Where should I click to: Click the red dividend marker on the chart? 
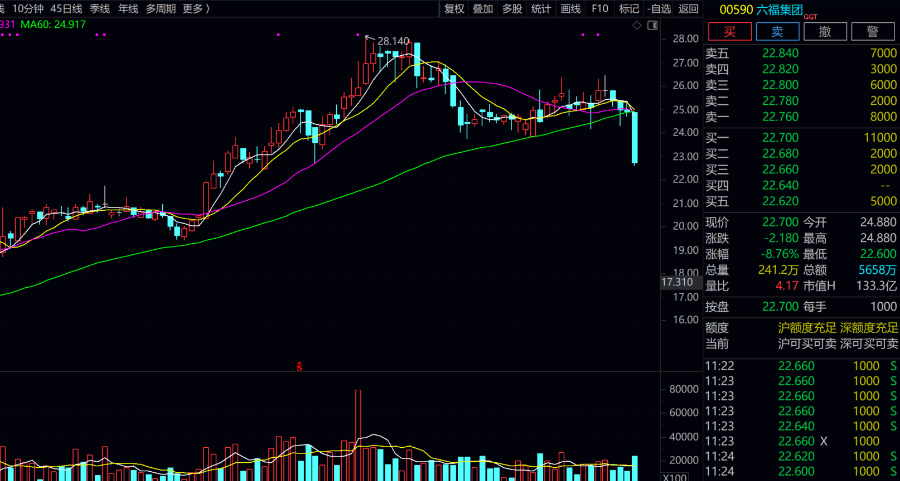(x=299, y=368)
